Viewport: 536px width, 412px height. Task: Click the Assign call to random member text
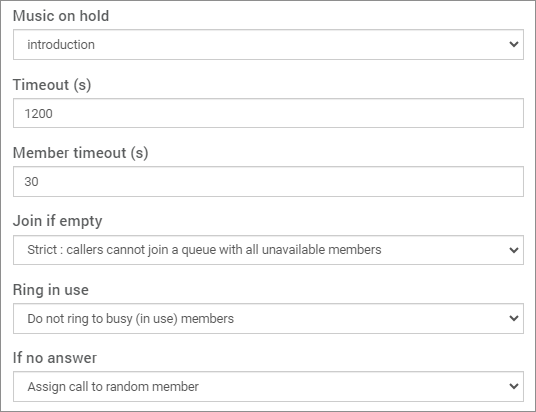[x=113, y=387]
